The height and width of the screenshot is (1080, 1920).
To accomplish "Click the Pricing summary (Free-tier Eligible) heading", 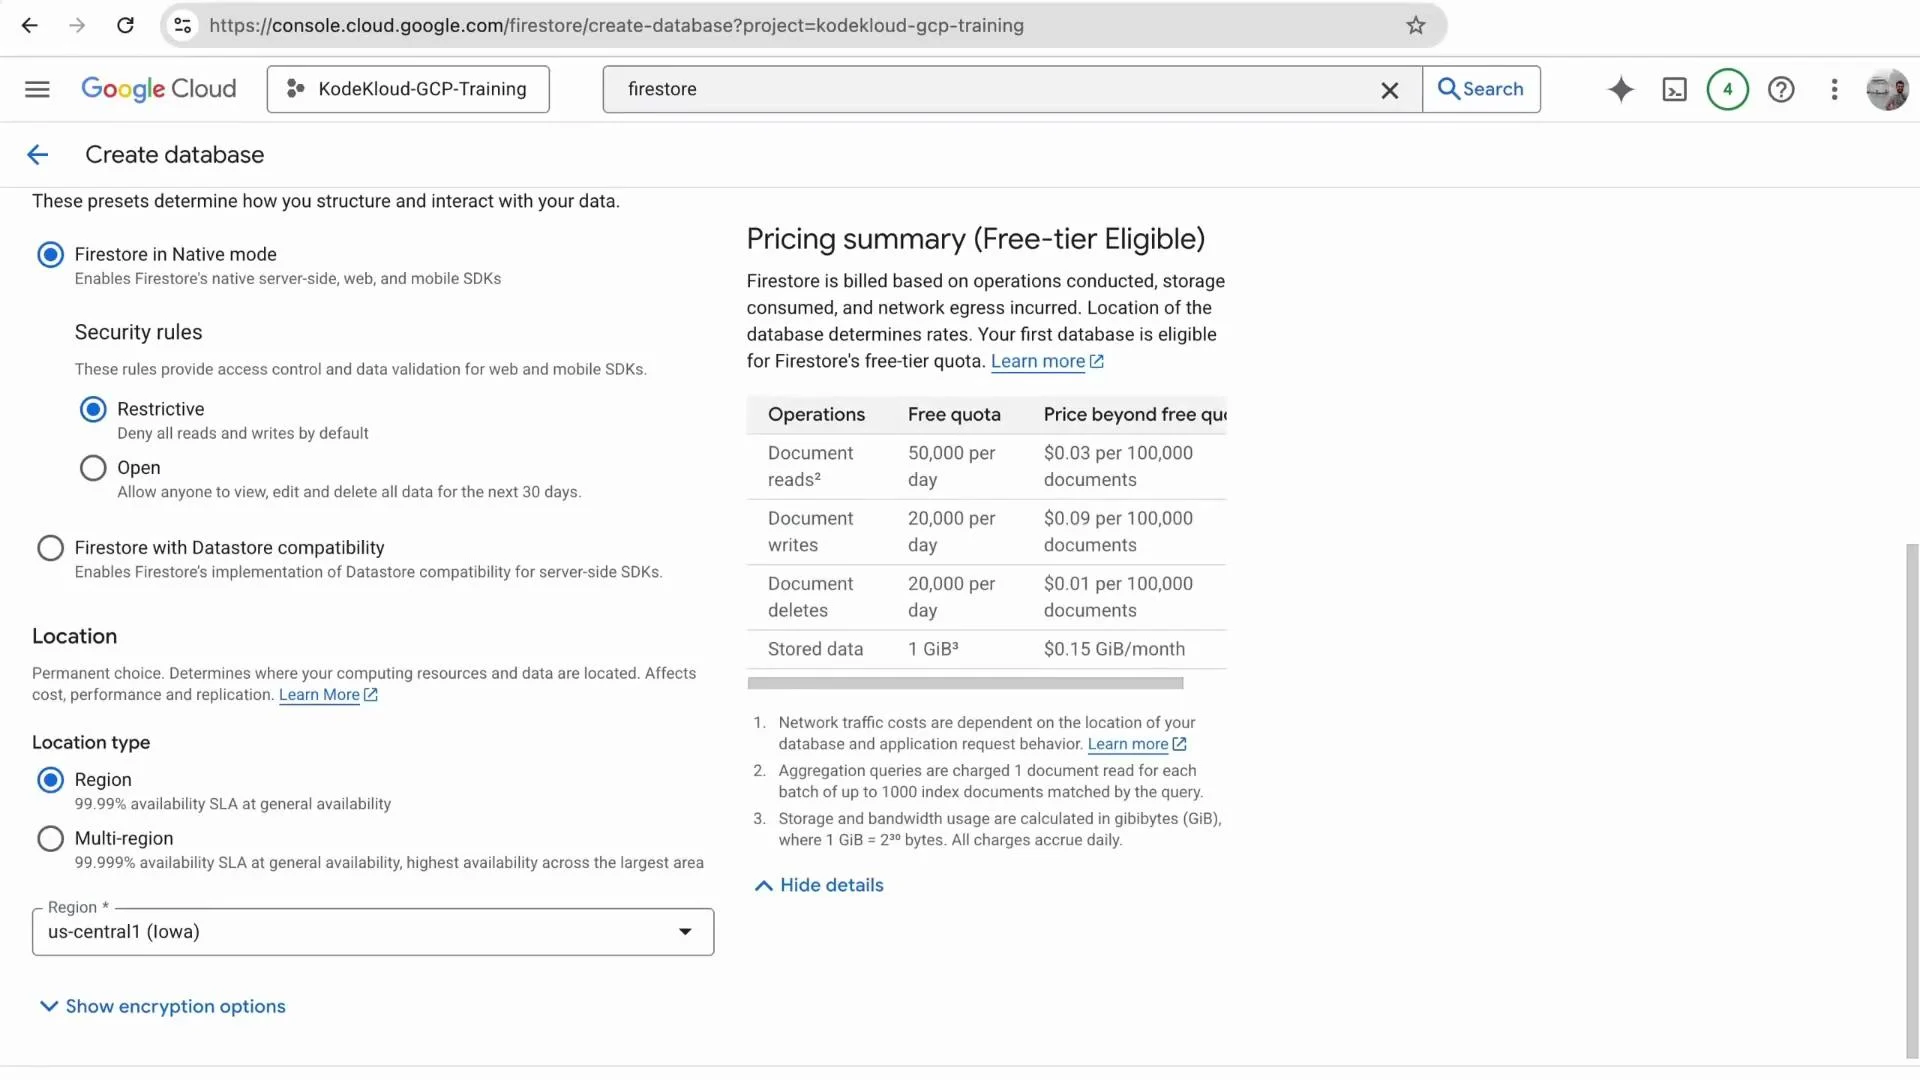I will point(975,239).
